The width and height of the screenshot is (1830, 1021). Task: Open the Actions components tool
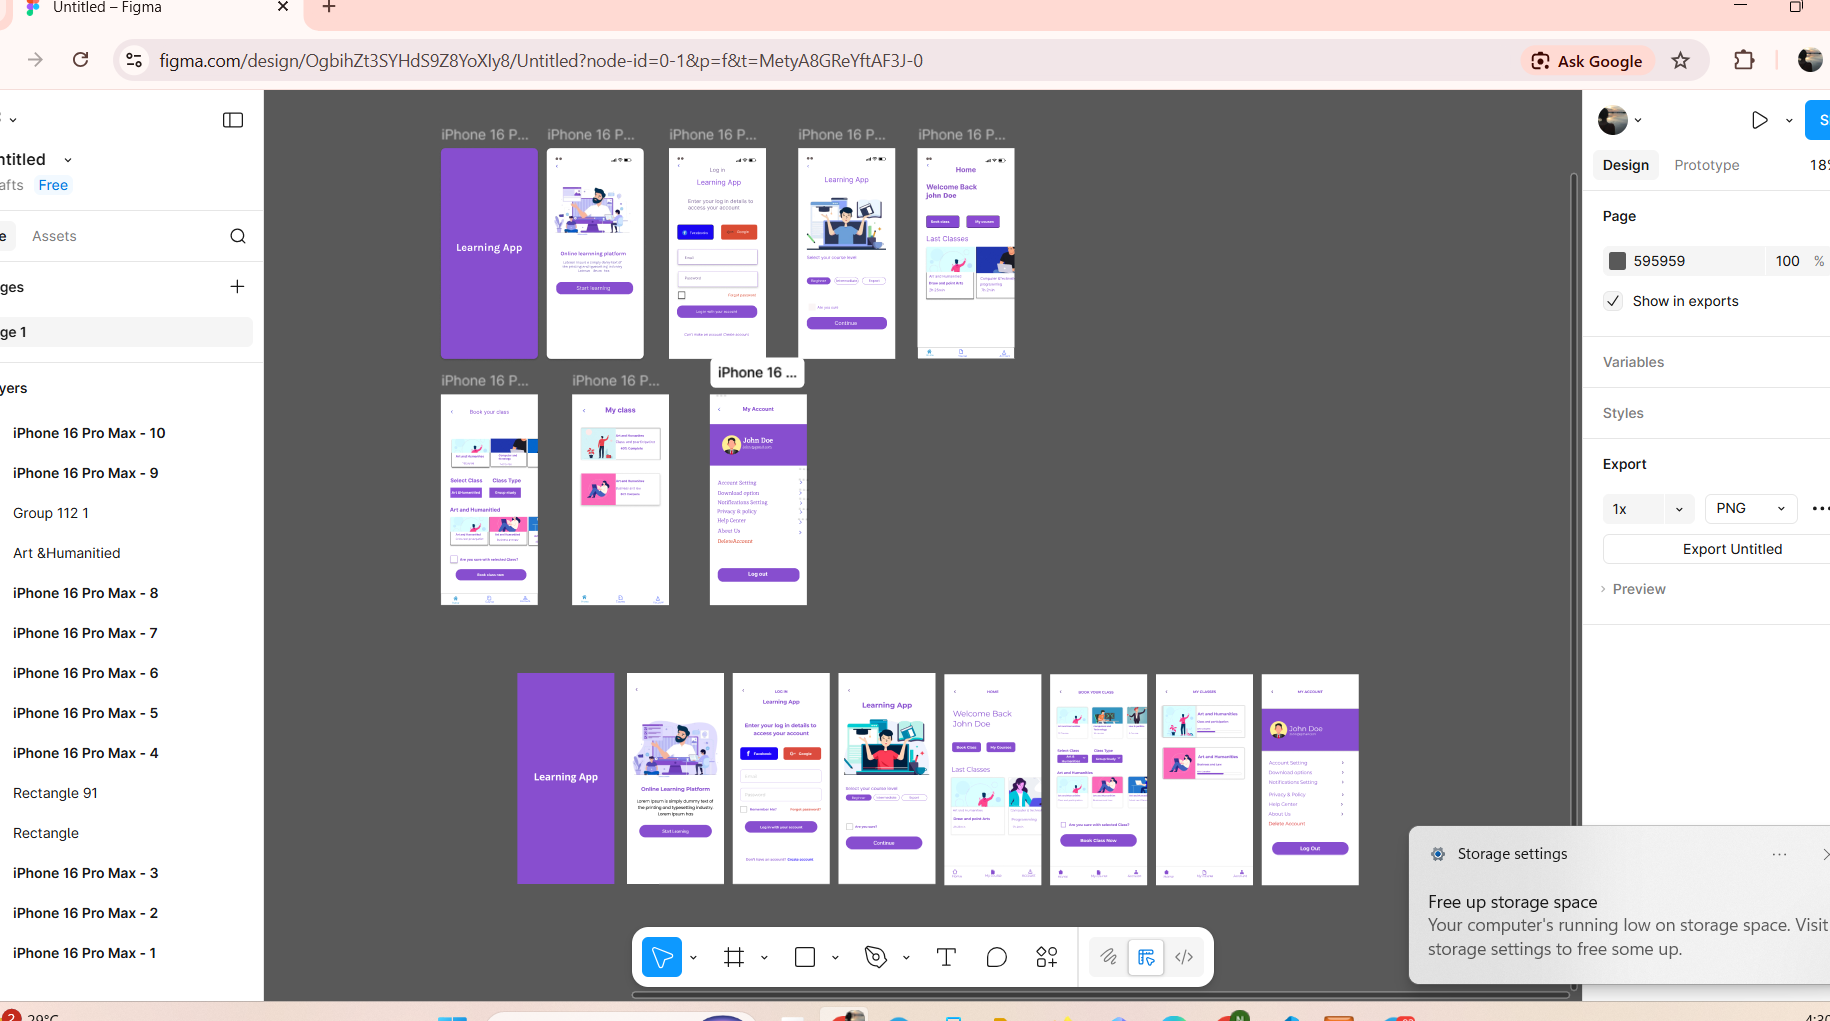(1047, 957)
